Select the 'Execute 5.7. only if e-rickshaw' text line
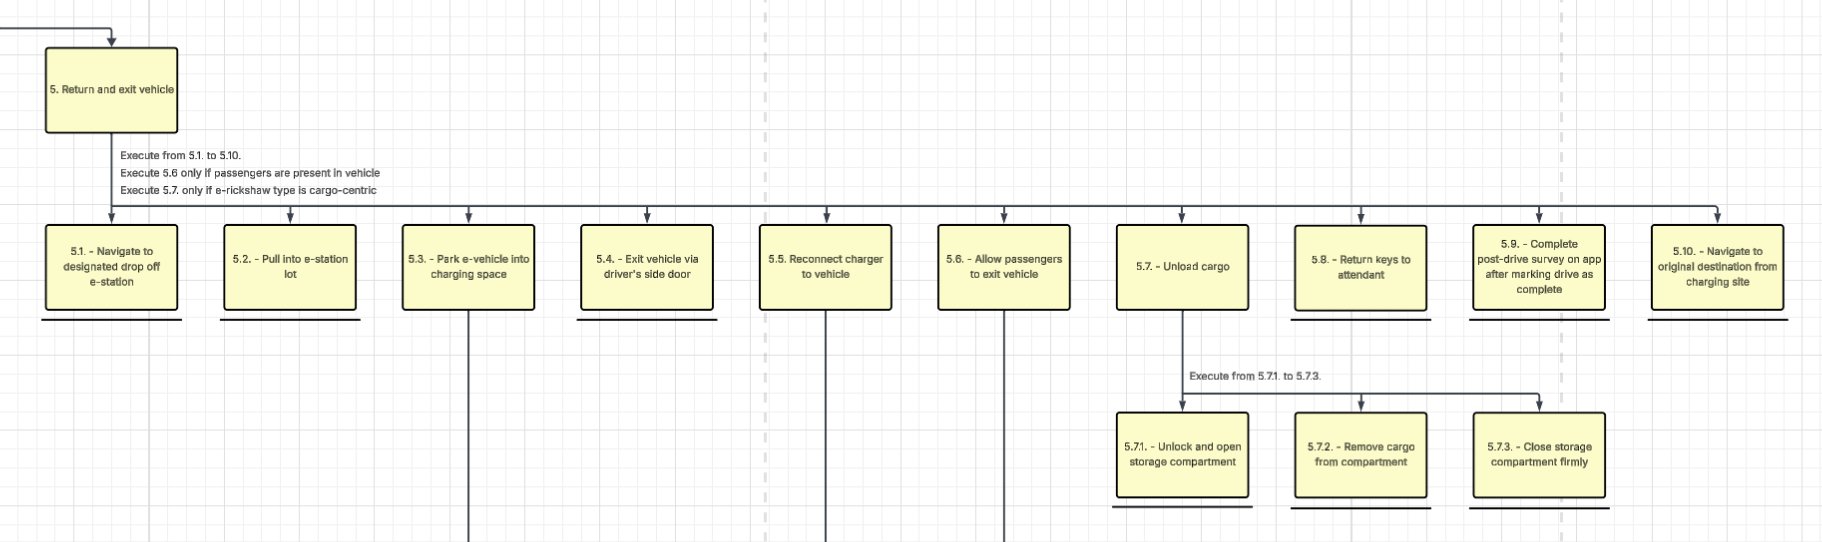The width and height of the screenshot is (1822, 542). (248, 190)
